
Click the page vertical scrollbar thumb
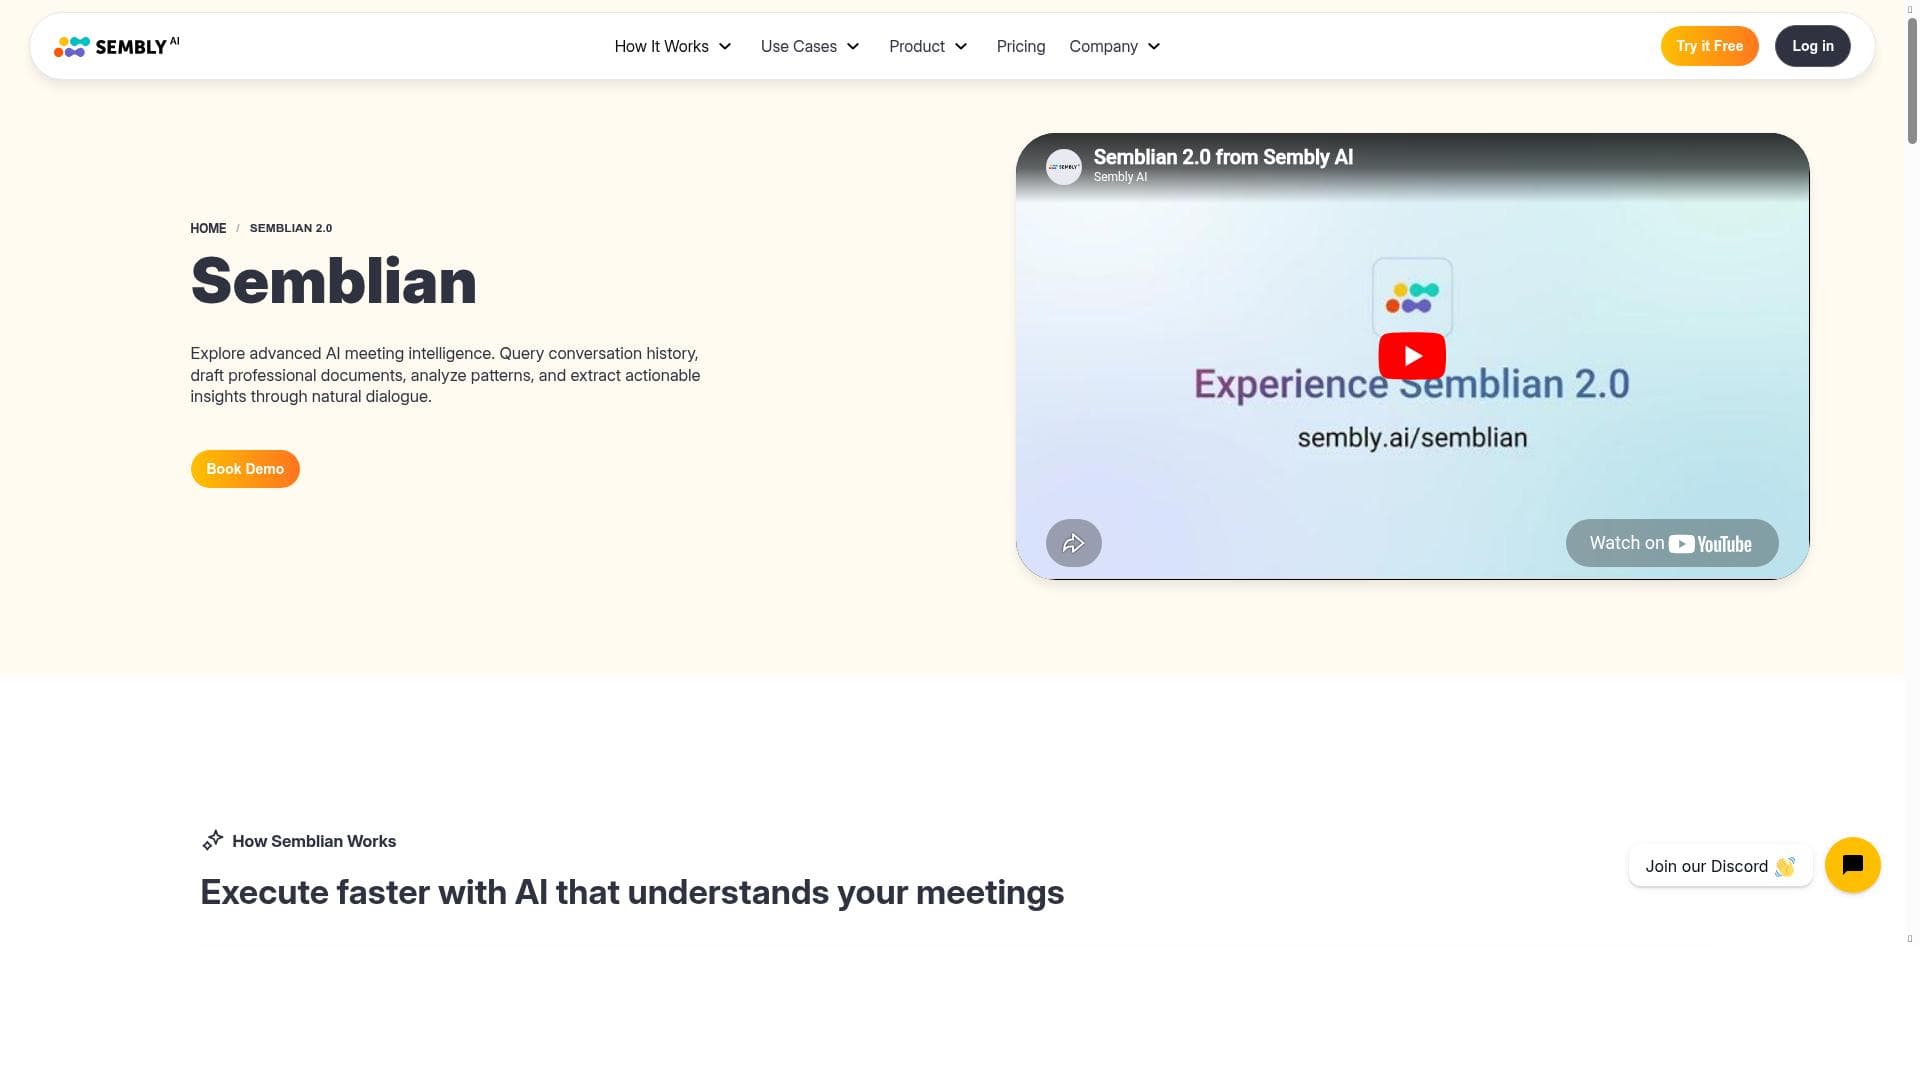1912,80
